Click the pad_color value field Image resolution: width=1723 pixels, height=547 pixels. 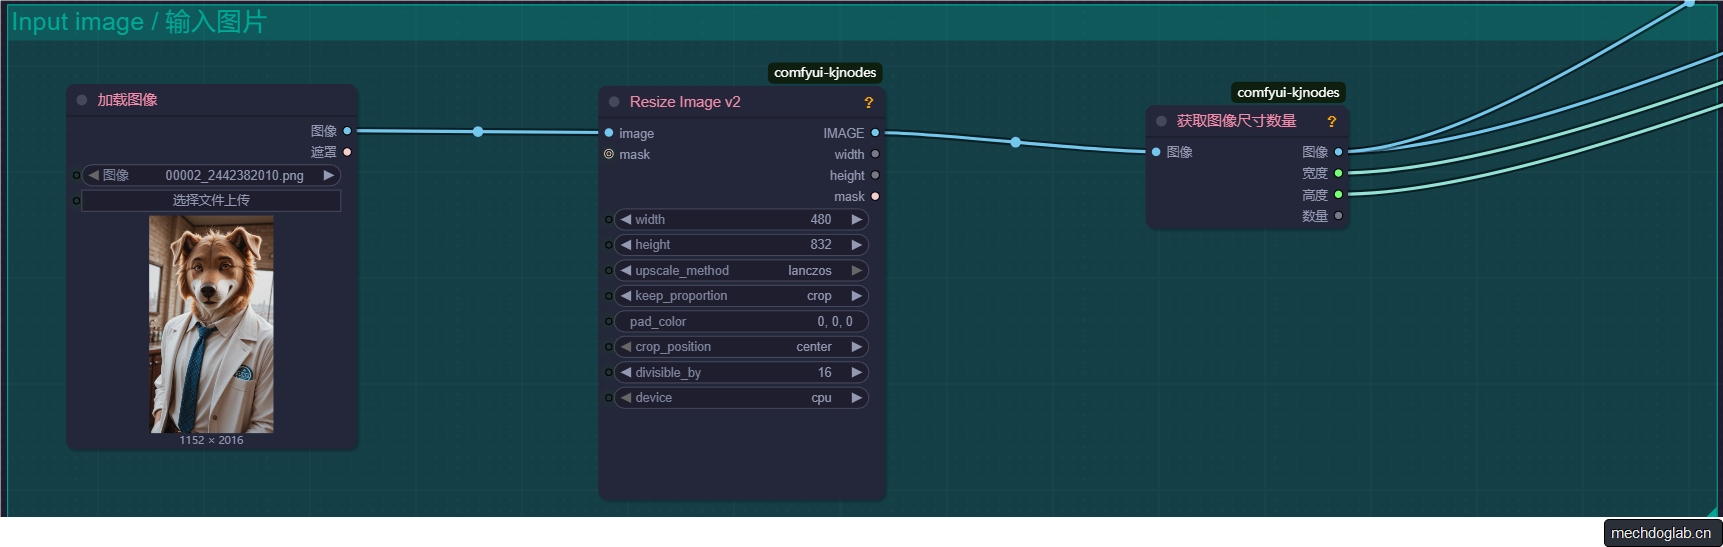click(740, 322)
